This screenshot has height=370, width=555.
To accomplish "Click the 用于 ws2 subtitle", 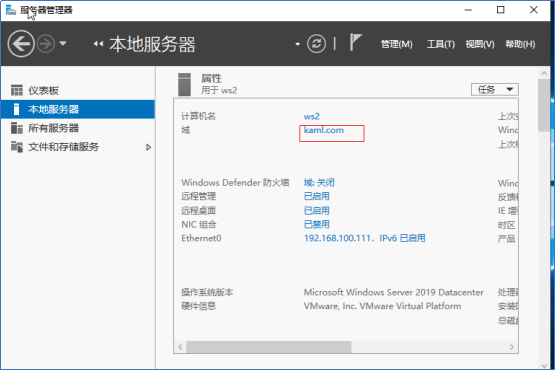I will click(219, 90).
